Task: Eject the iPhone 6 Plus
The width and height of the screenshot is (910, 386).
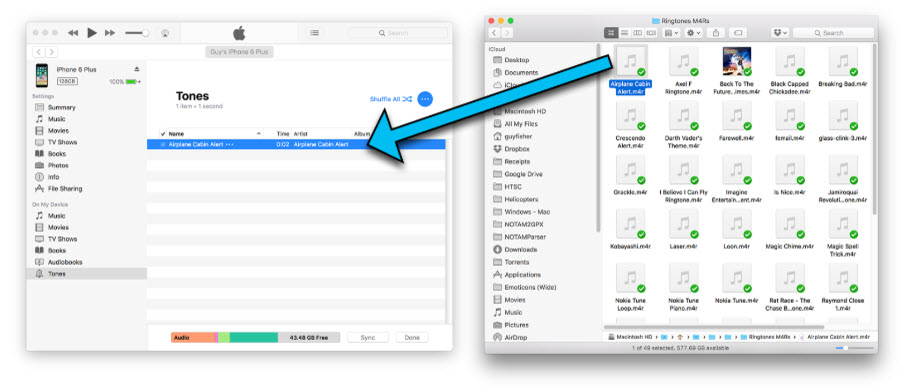Action: (x=137, y=69)
